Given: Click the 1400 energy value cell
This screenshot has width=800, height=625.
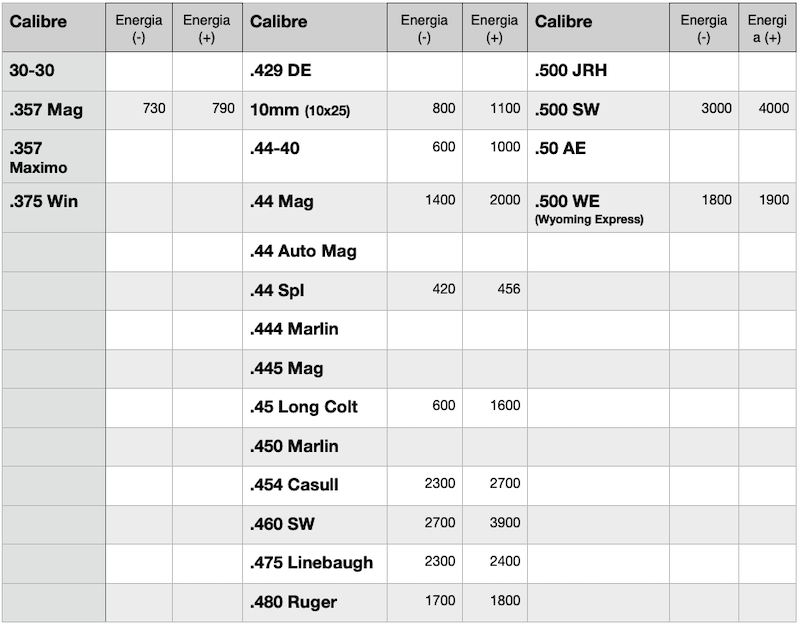Looking at the screenshot, I should point(439,200).
